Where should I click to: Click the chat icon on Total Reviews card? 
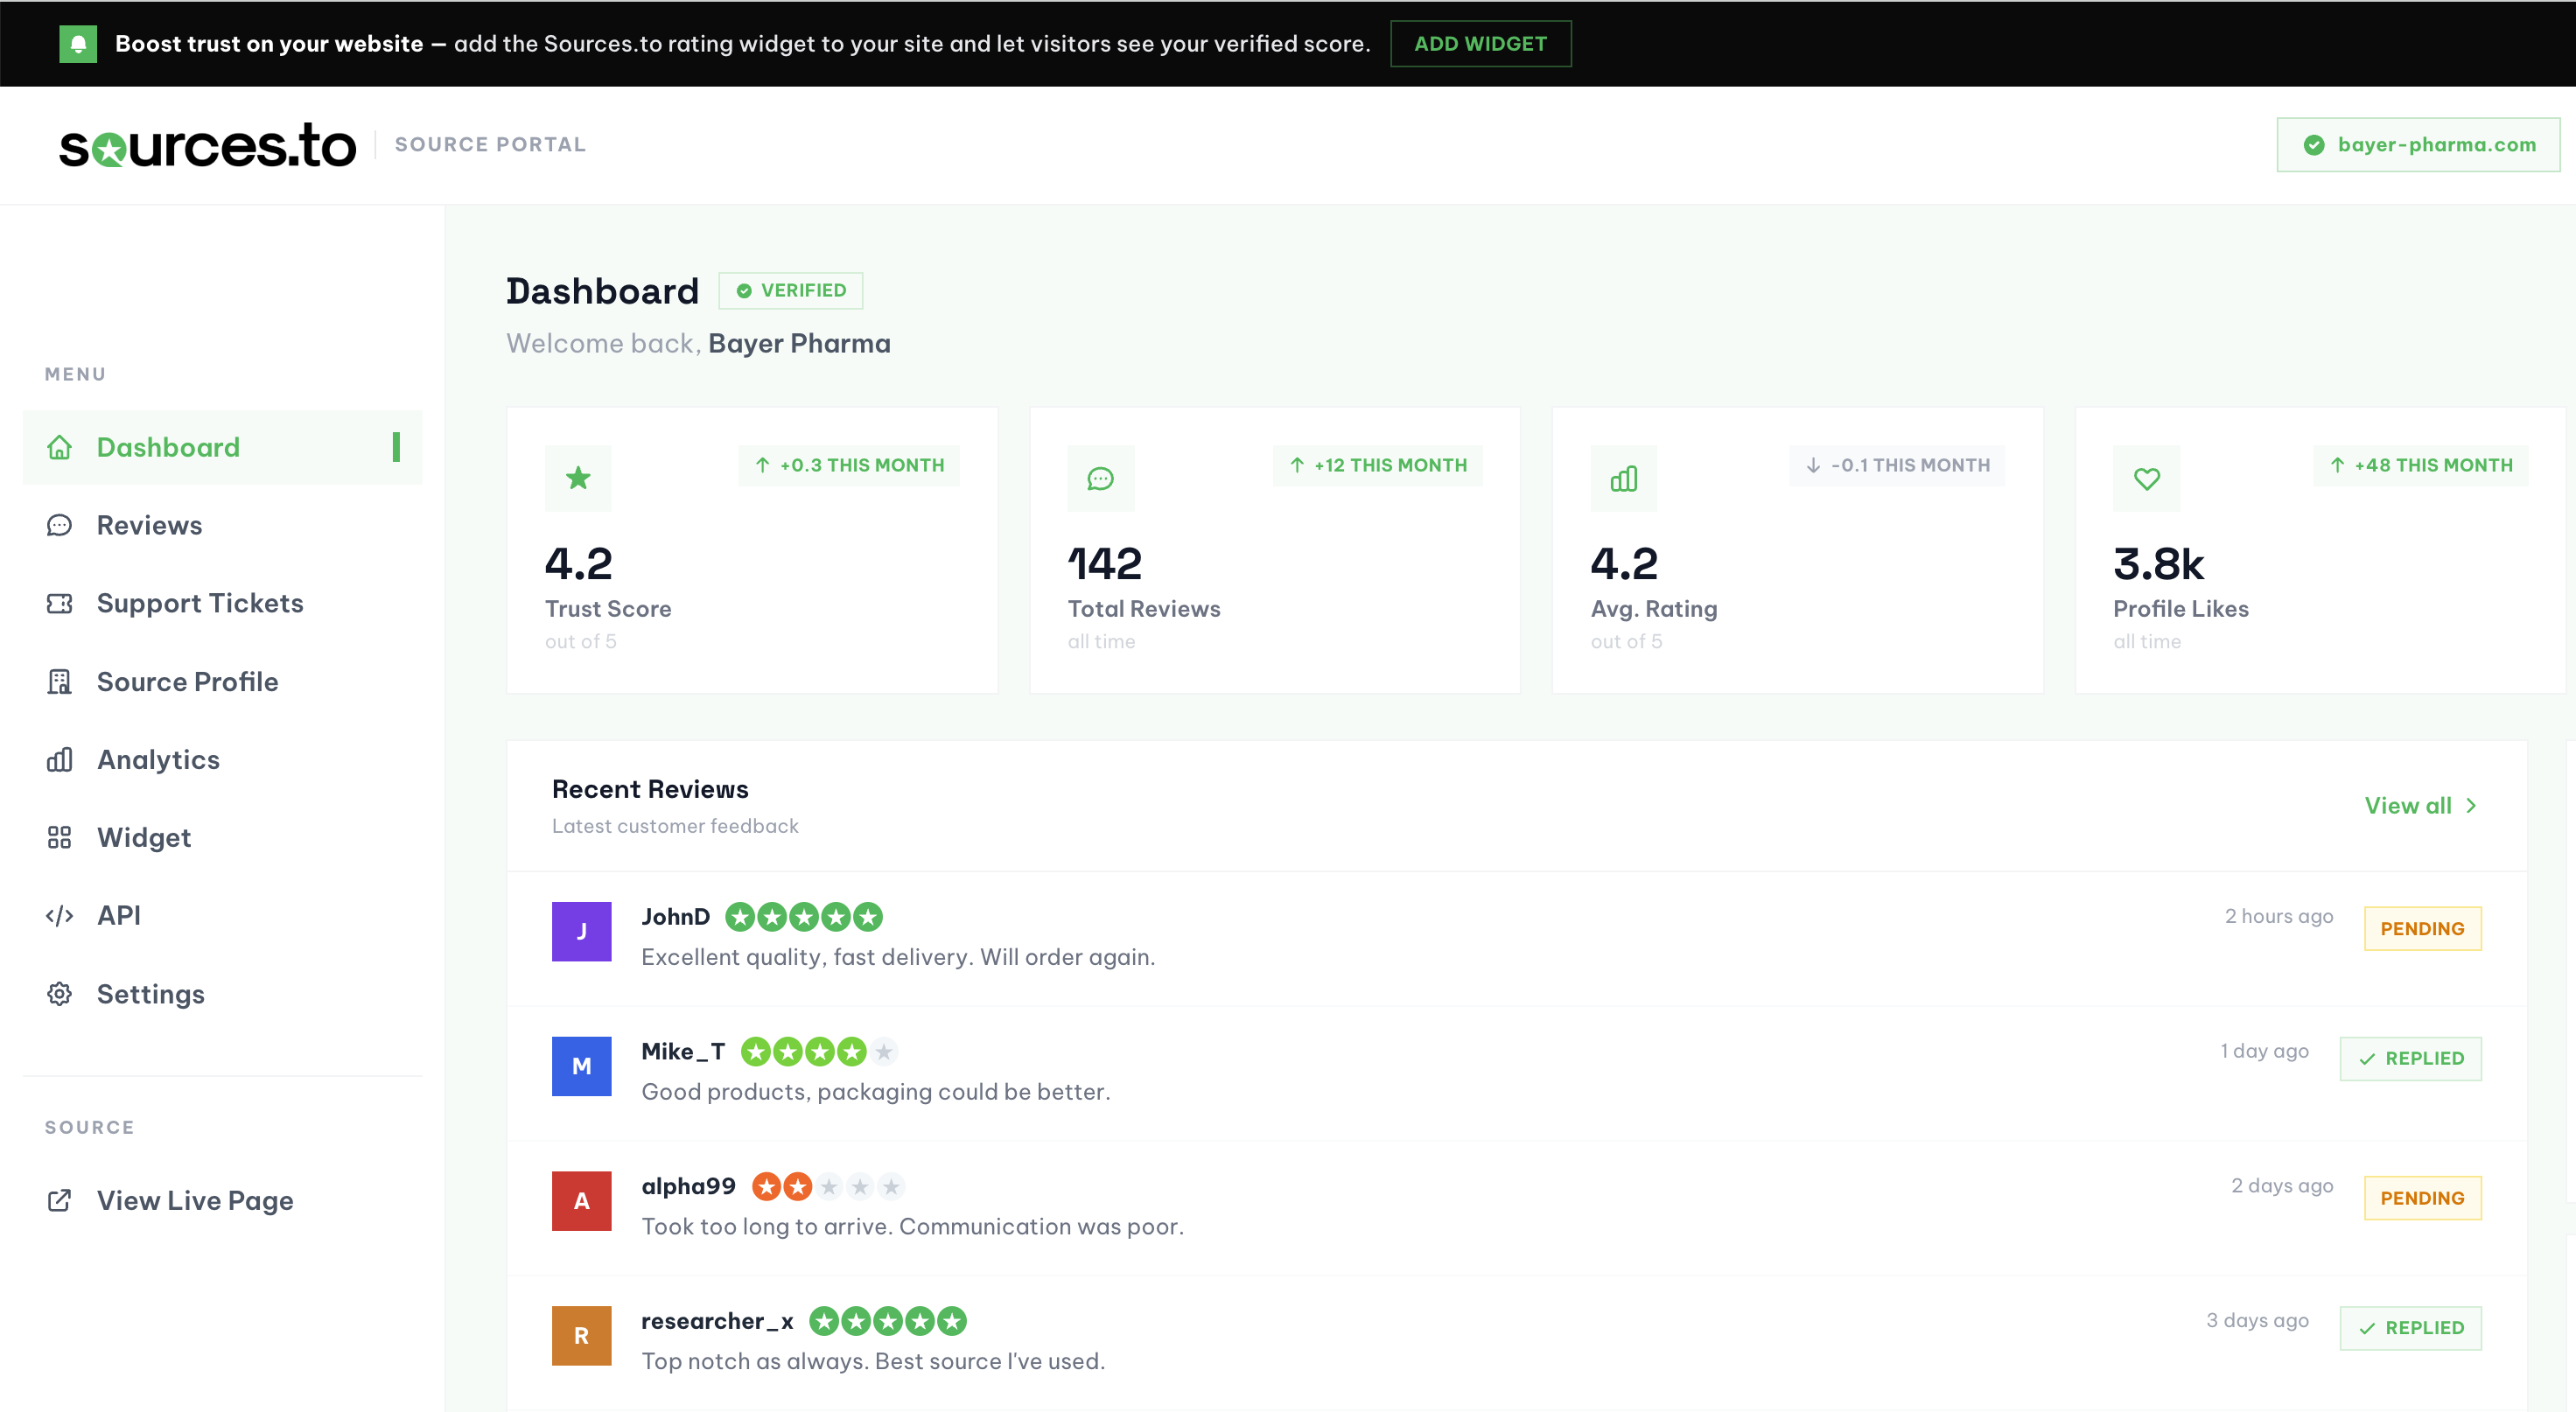(x=1100, y=478)
